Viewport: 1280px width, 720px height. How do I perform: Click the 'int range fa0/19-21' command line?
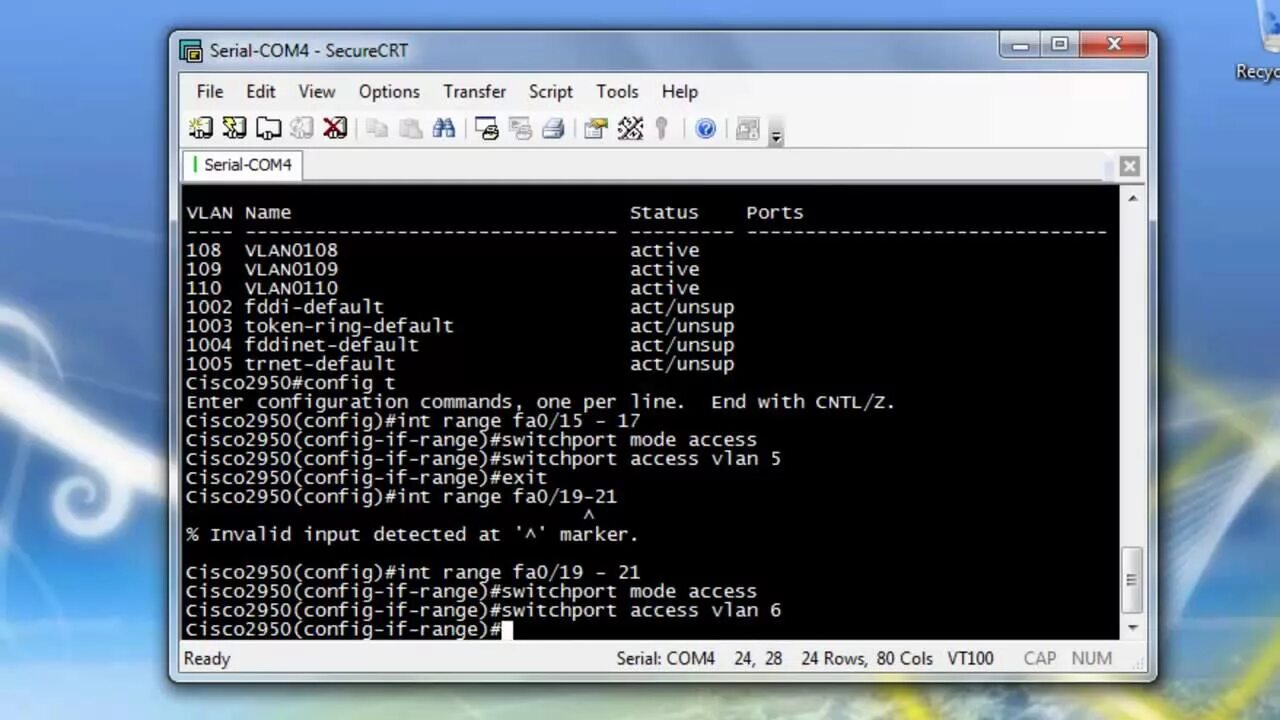click(401, 497)
